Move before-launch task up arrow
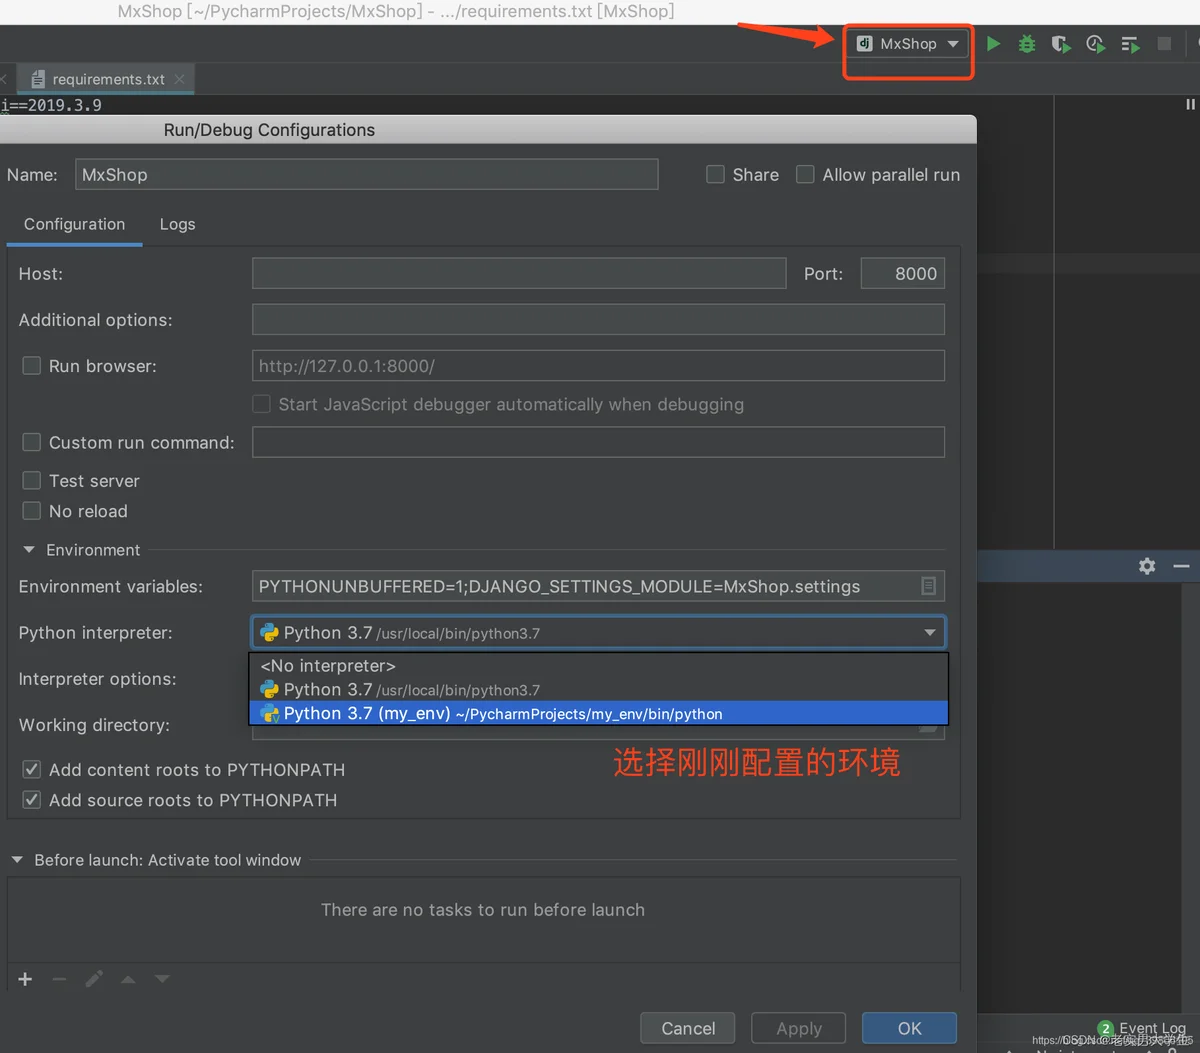Viewport: 1200px width, 1053px height. [128, 979]
